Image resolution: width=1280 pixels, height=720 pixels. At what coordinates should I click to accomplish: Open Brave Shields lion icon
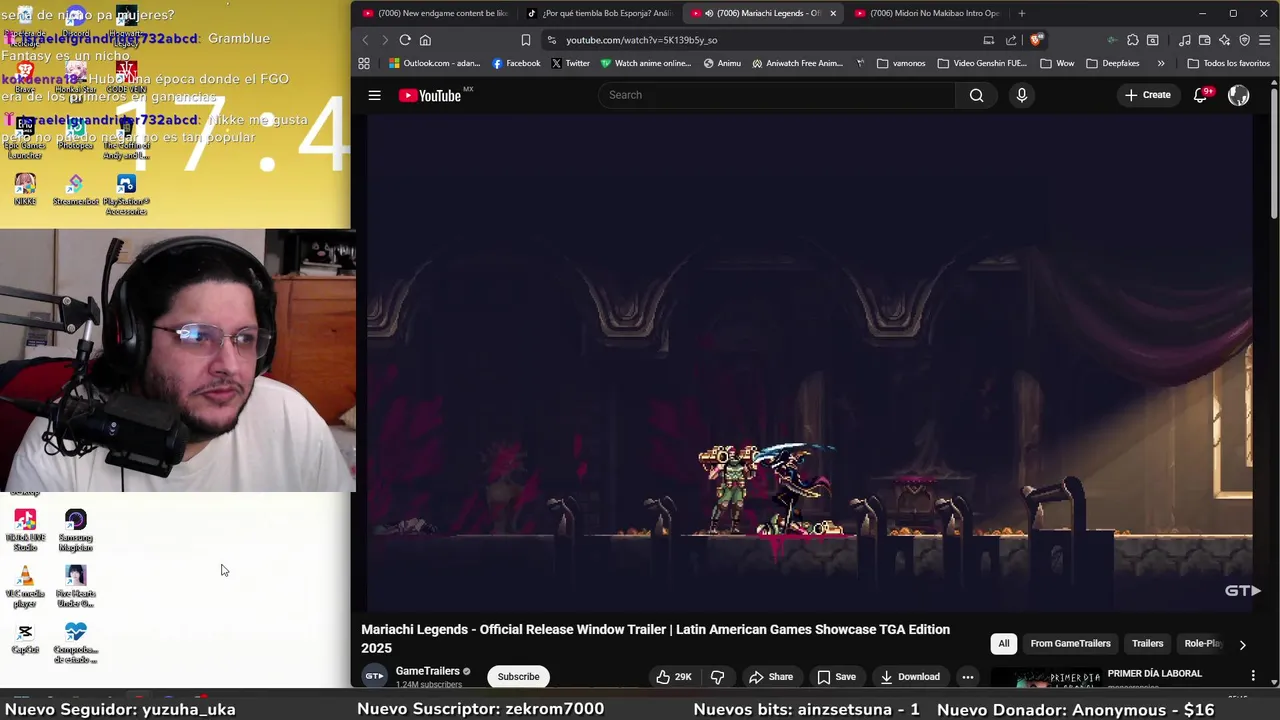(x=1036, y=40)
